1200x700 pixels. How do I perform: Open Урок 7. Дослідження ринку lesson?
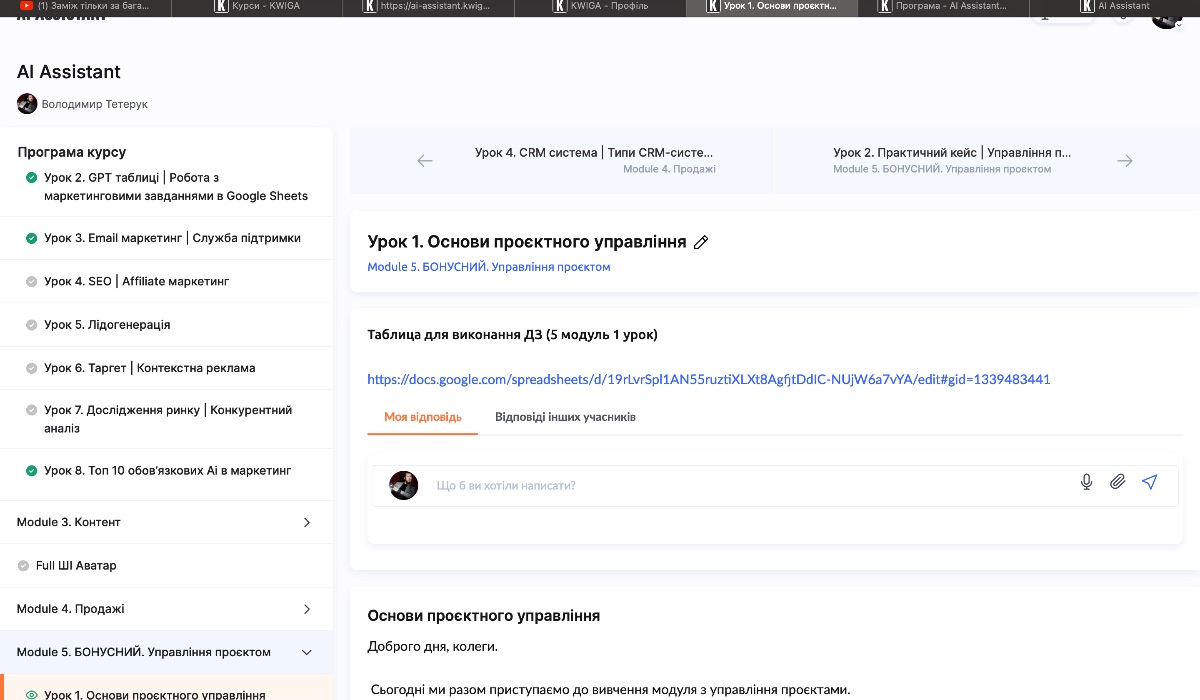166,419
